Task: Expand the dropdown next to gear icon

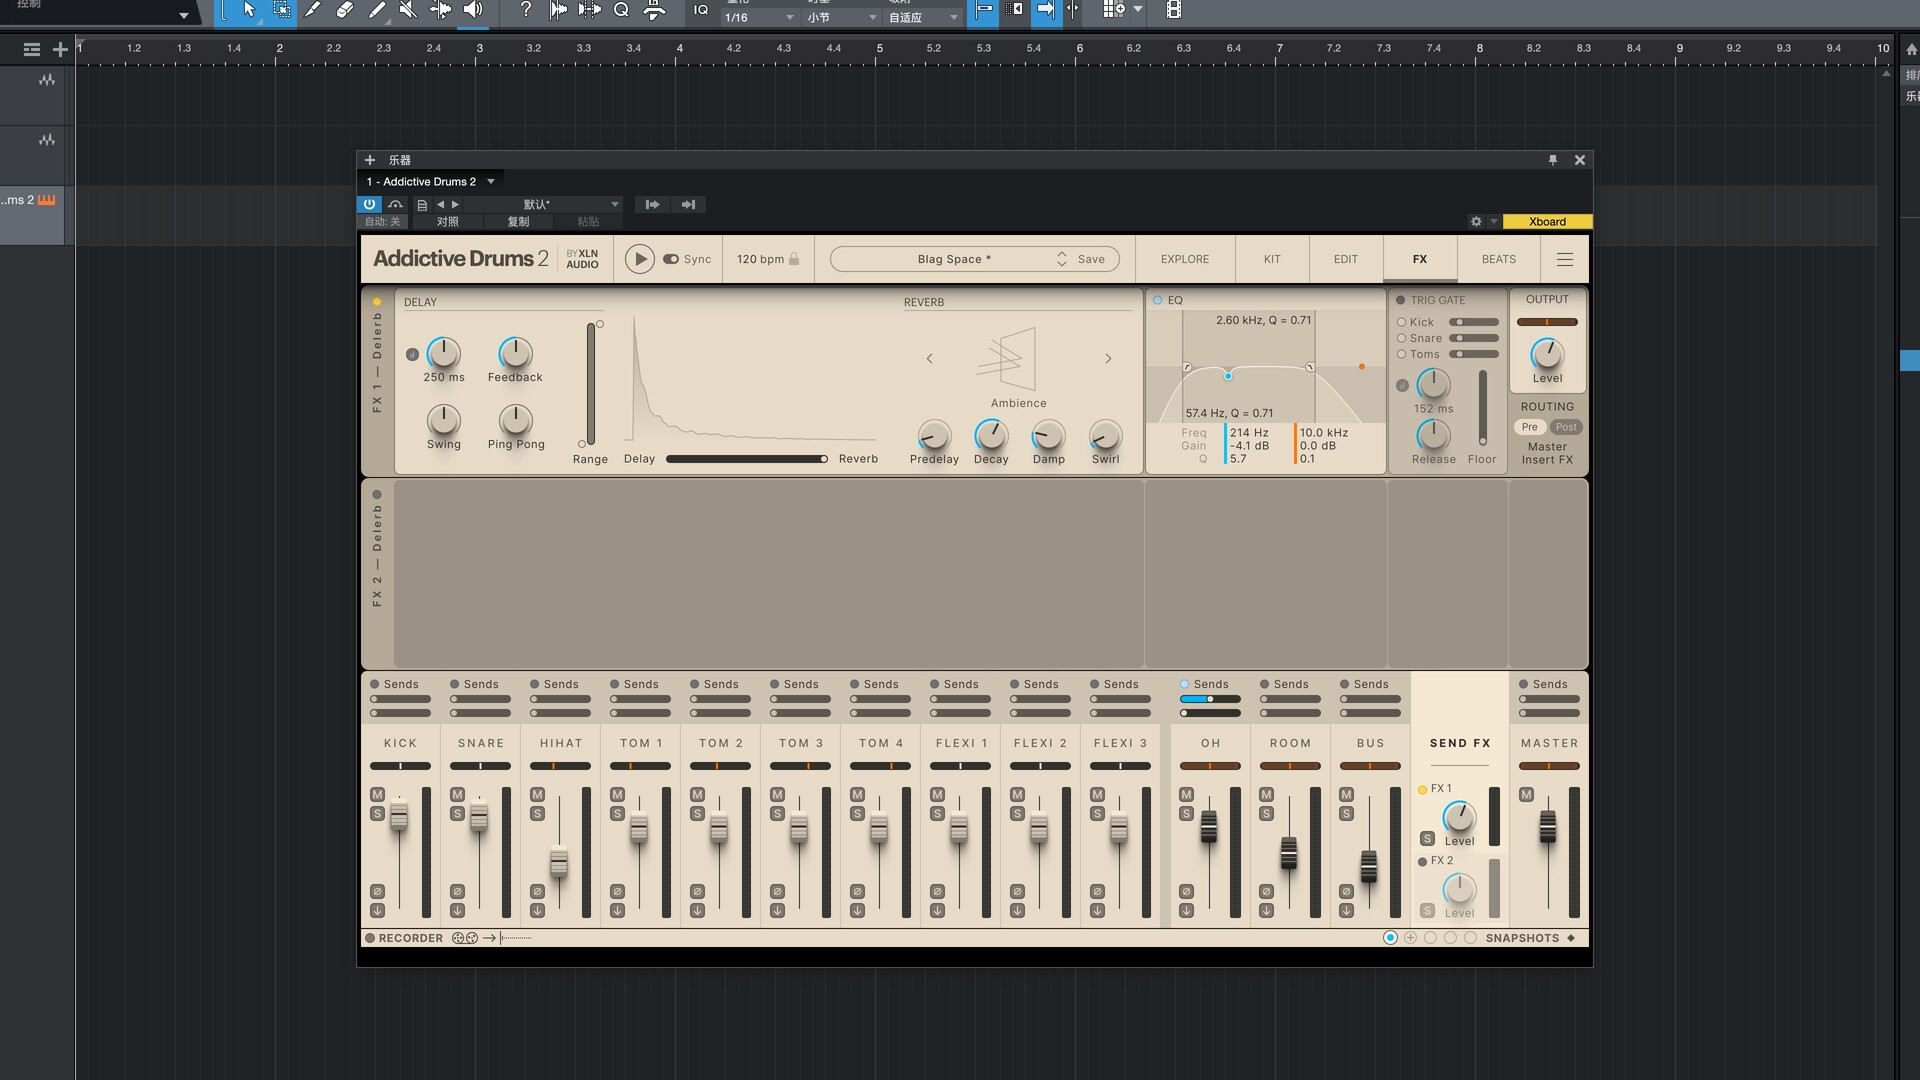Action: tap(1494, 222)
